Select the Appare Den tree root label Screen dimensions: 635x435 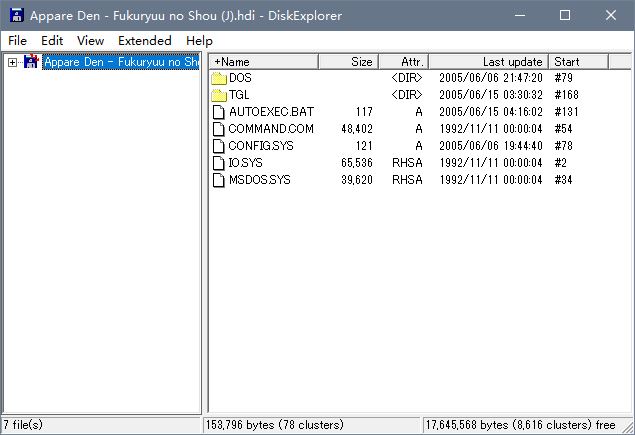(121, 62)
